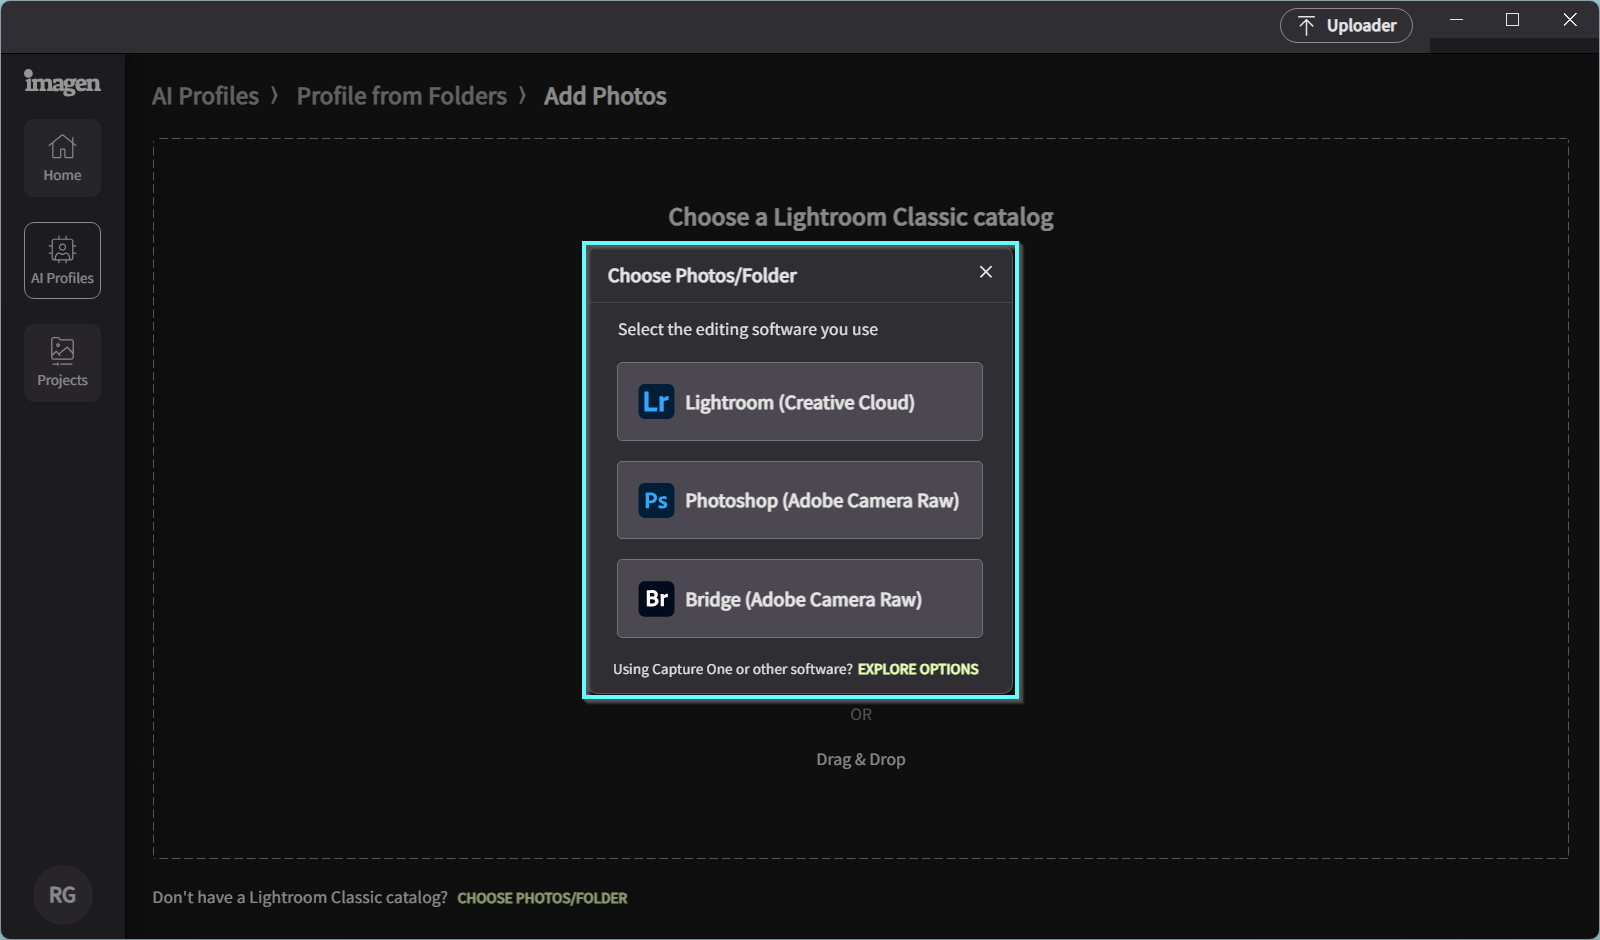Open the Home sidebar icon

[x=62, y=158]
